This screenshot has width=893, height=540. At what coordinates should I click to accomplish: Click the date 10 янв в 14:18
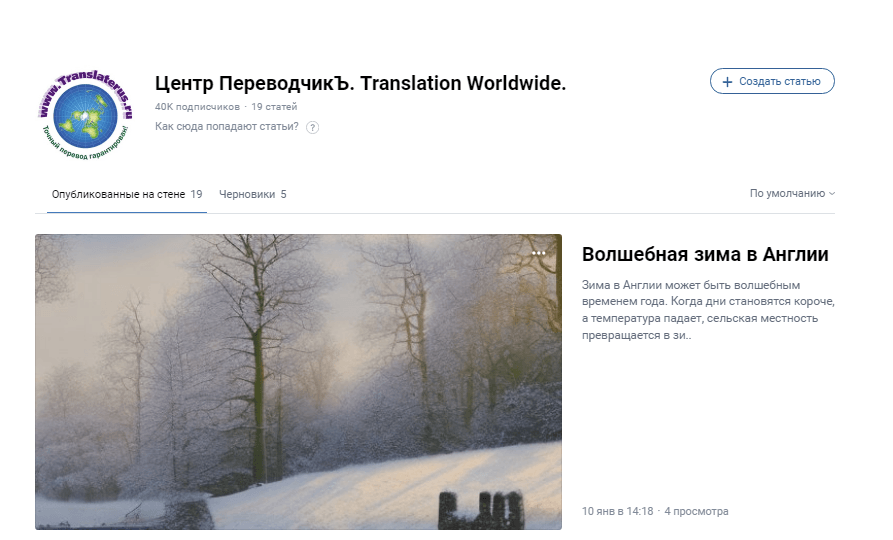(617, 511)
